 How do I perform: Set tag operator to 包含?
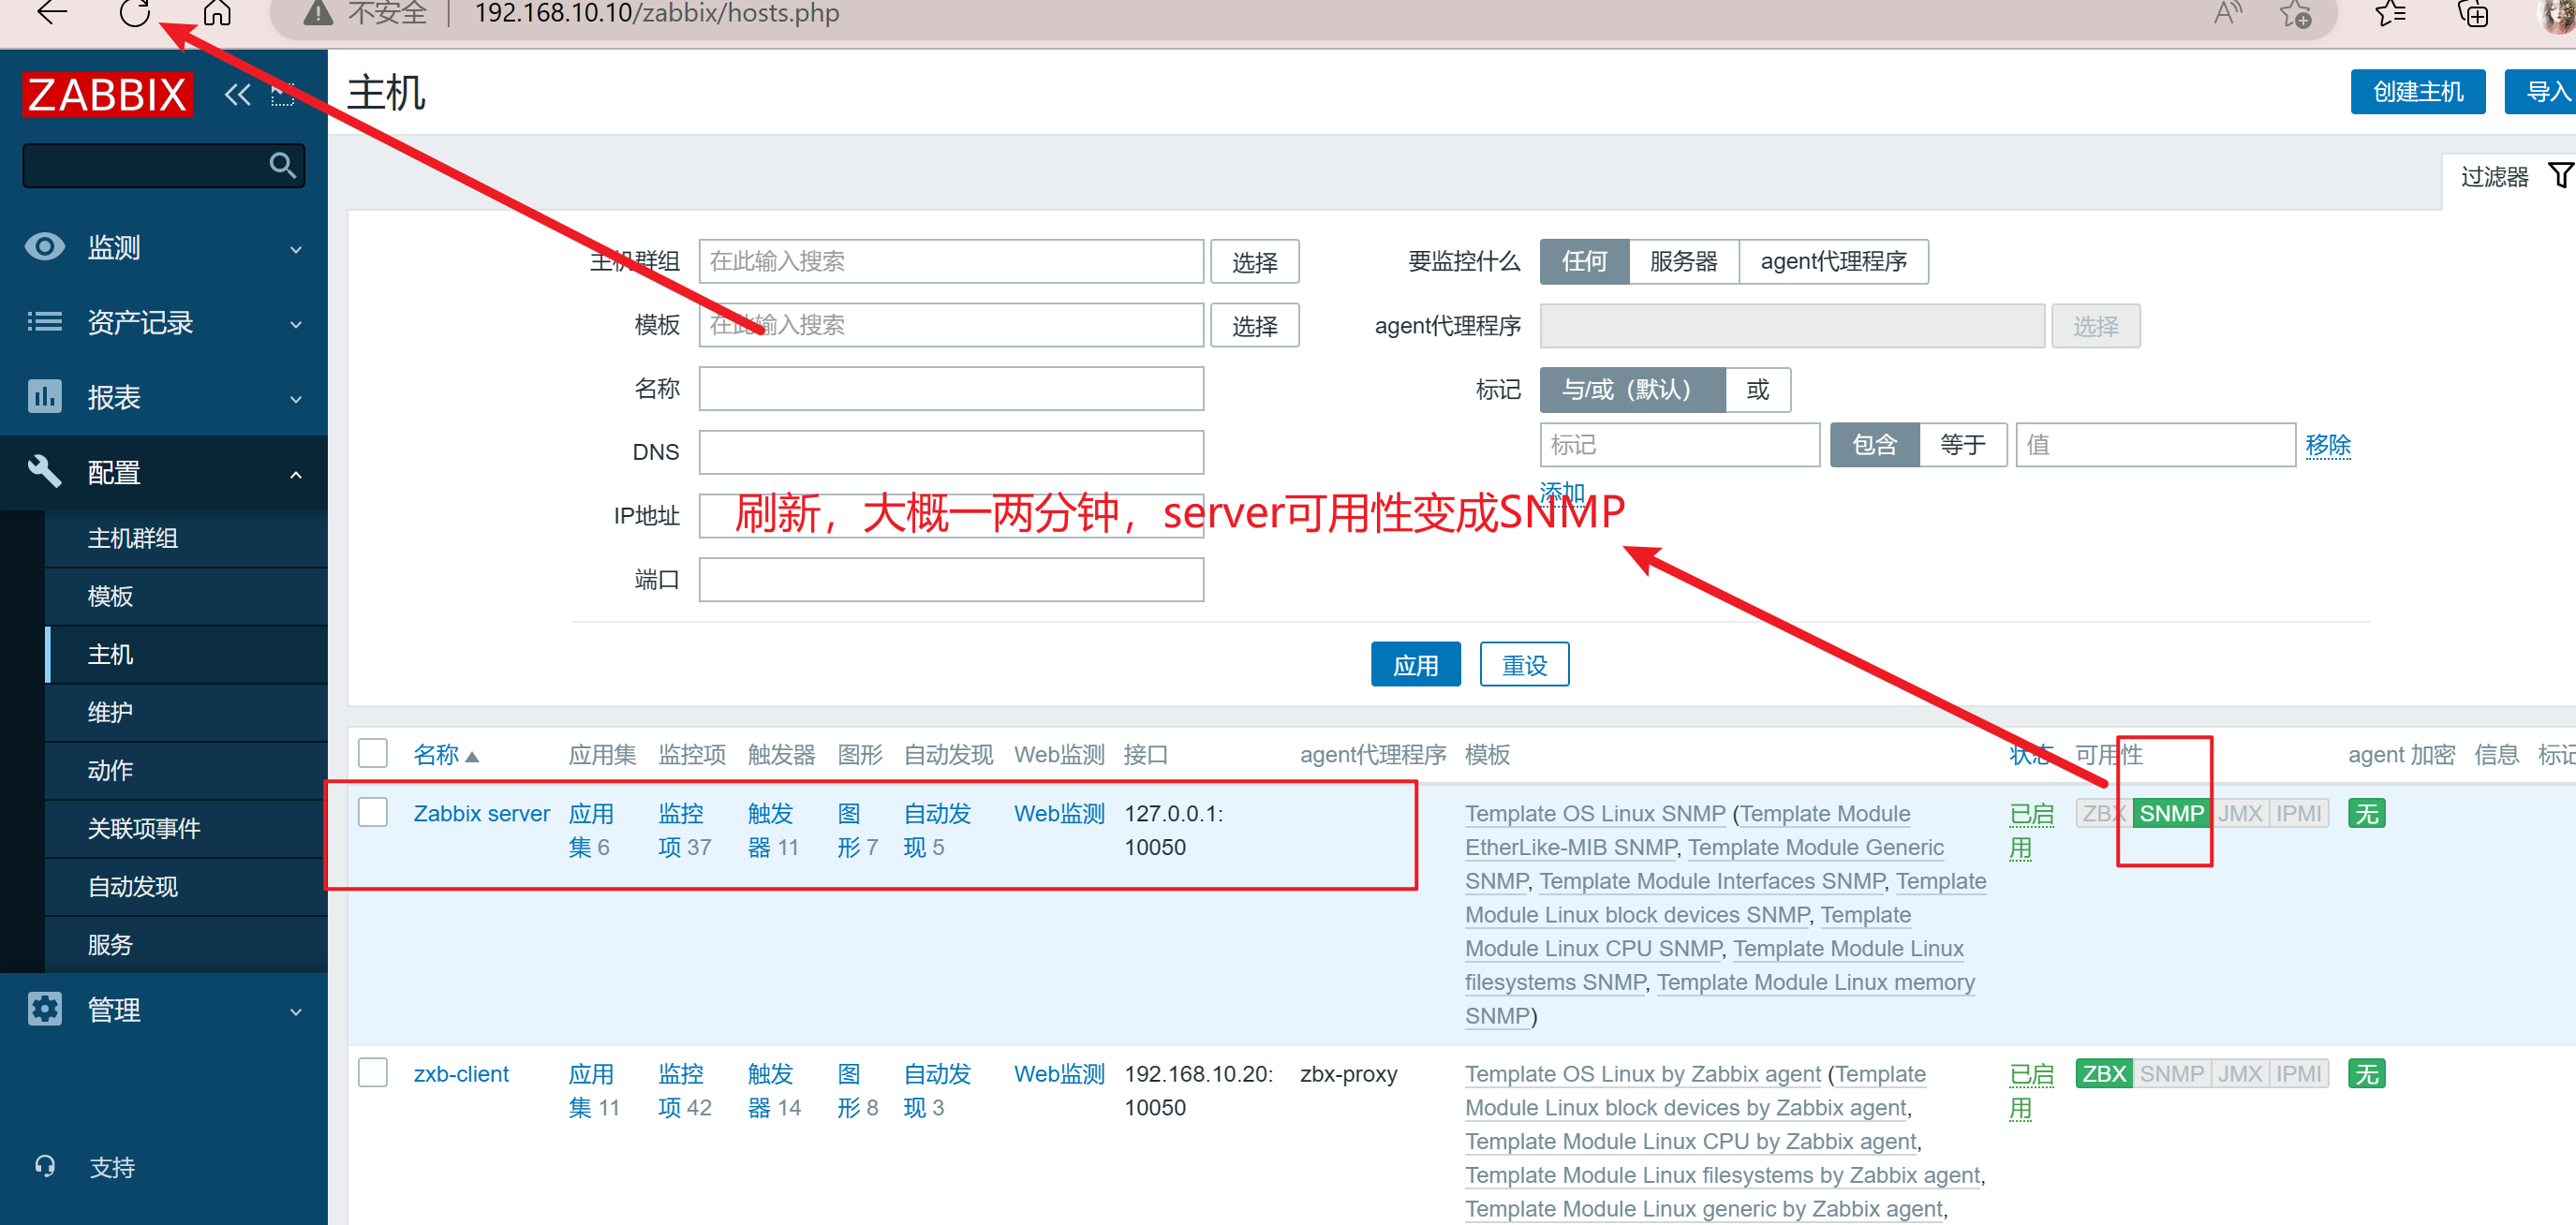(x=1874, y=444)
